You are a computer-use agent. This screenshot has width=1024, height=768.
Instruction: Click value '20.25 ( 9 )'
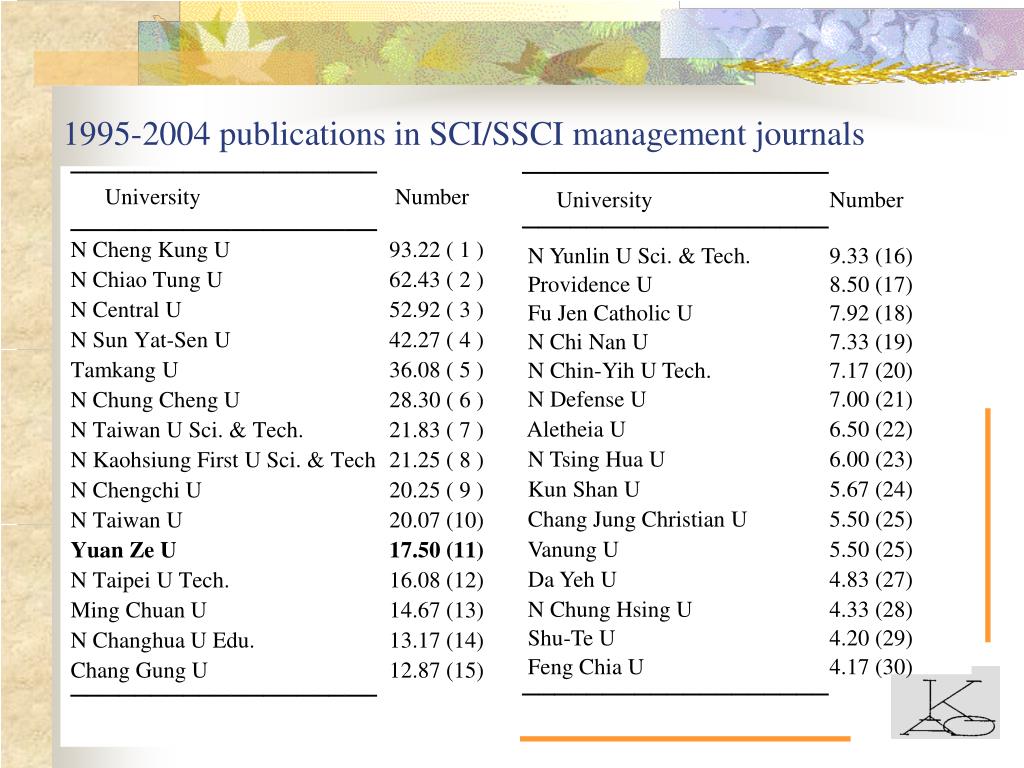coord(436,490)
